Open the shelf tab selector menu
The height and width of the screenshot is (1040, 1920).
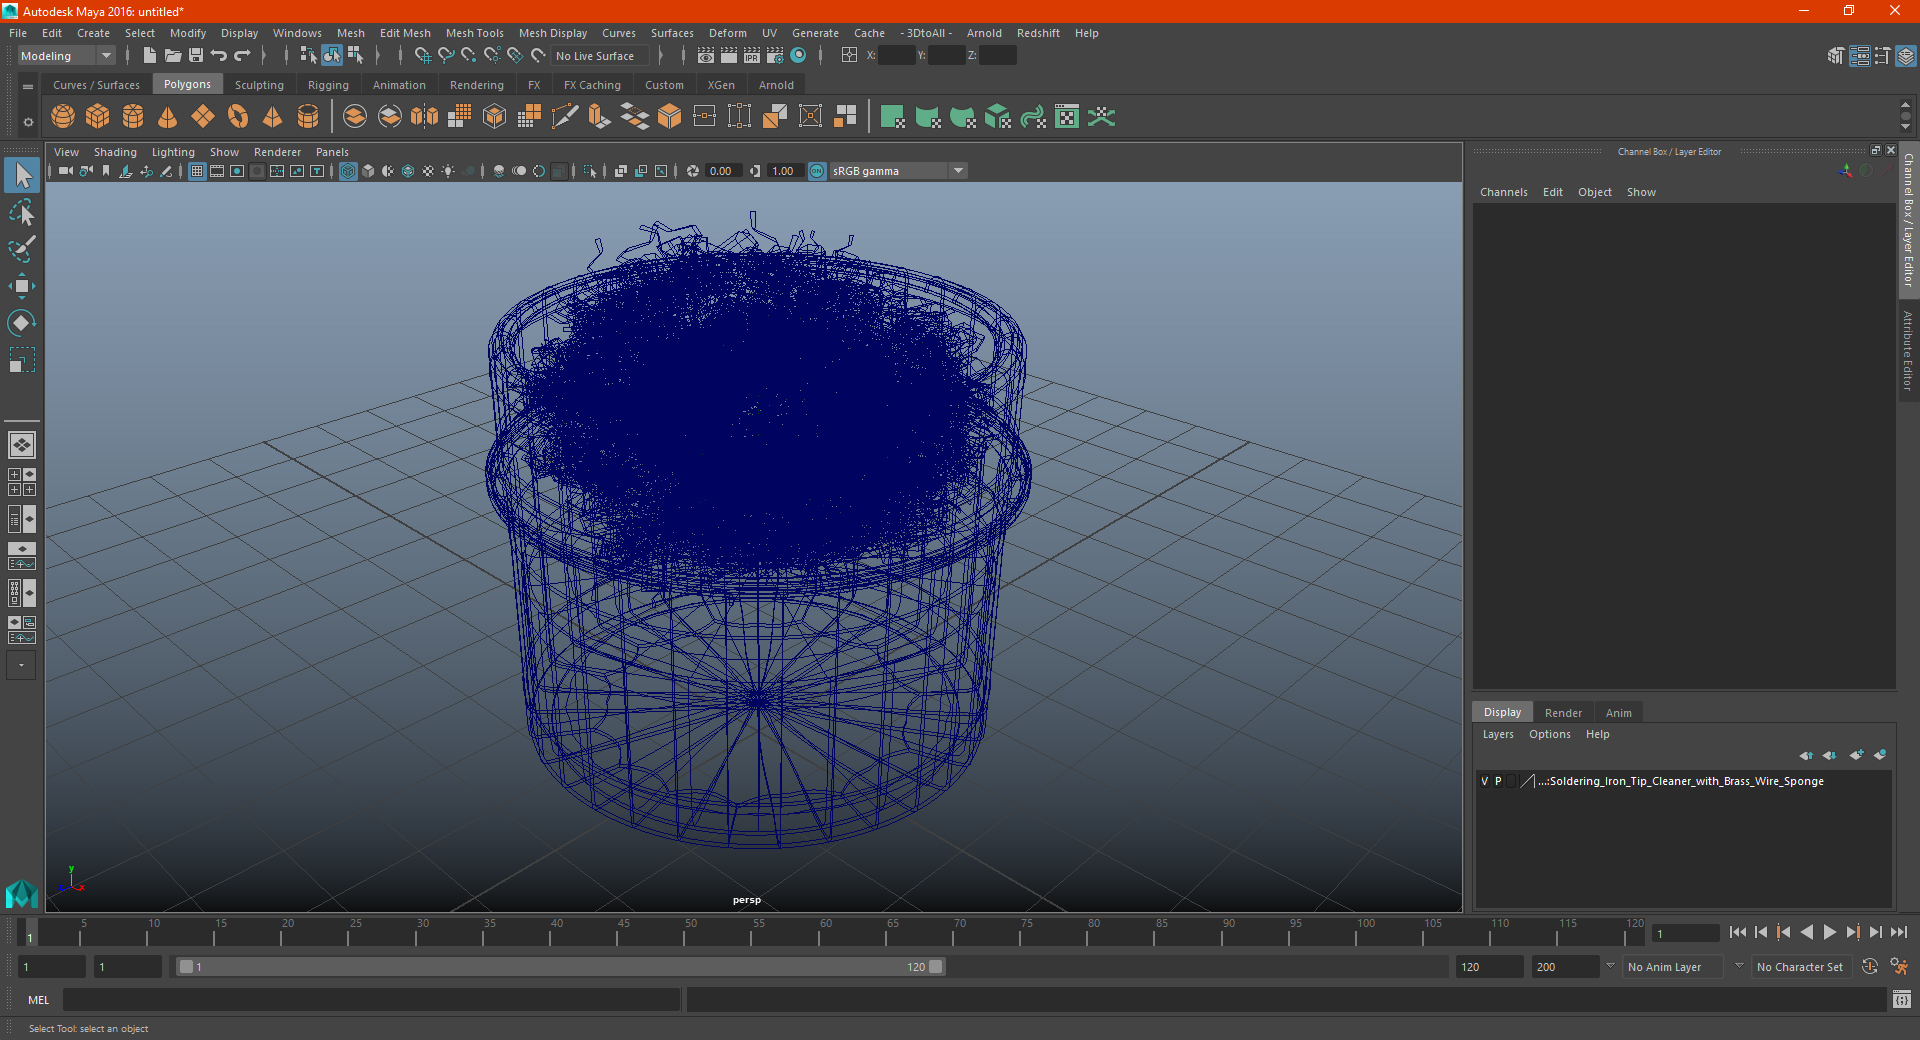pos(28,87)
